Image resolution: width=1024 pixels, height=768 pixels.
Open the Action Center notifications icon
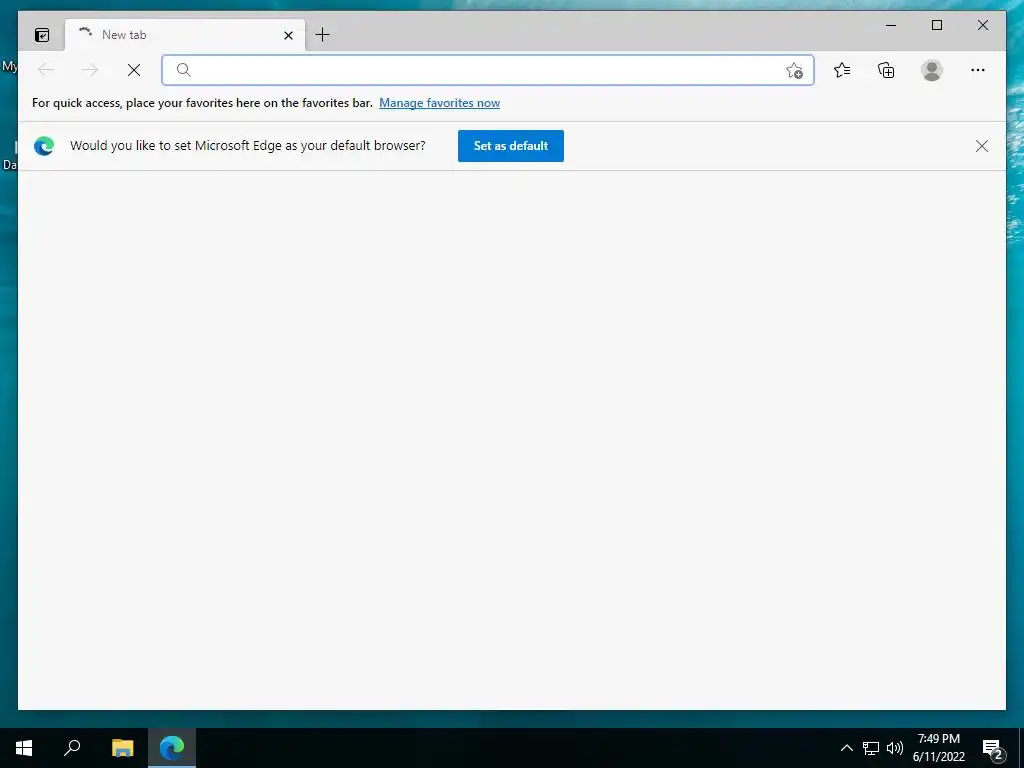993,749
